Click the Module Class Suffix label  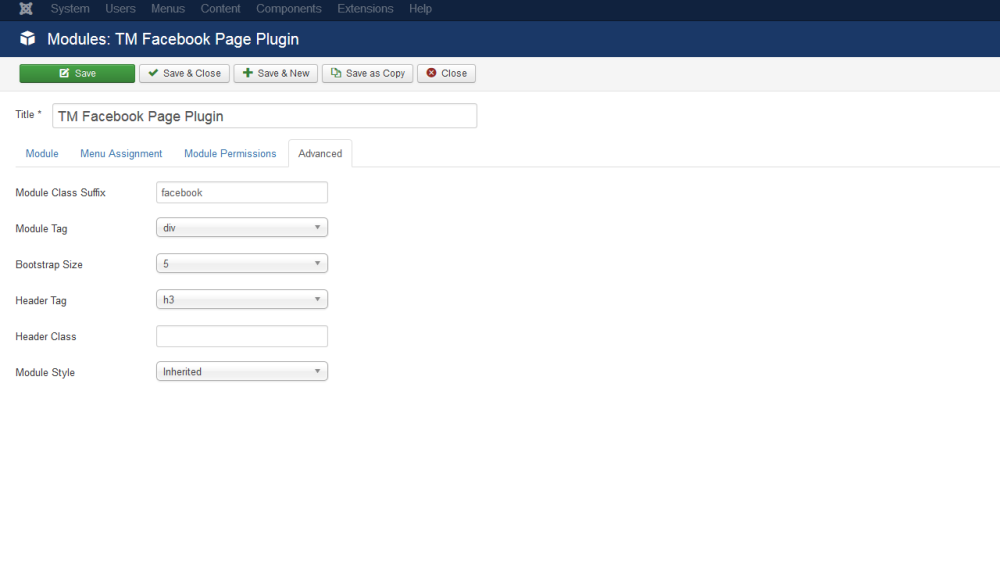pyautogui.click(x=61, y=193)
